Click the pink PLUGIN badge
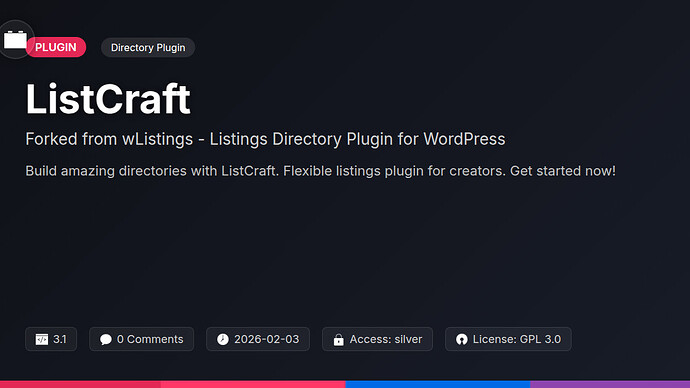This screenshot has width=690, height=388. tap(56, 47)
